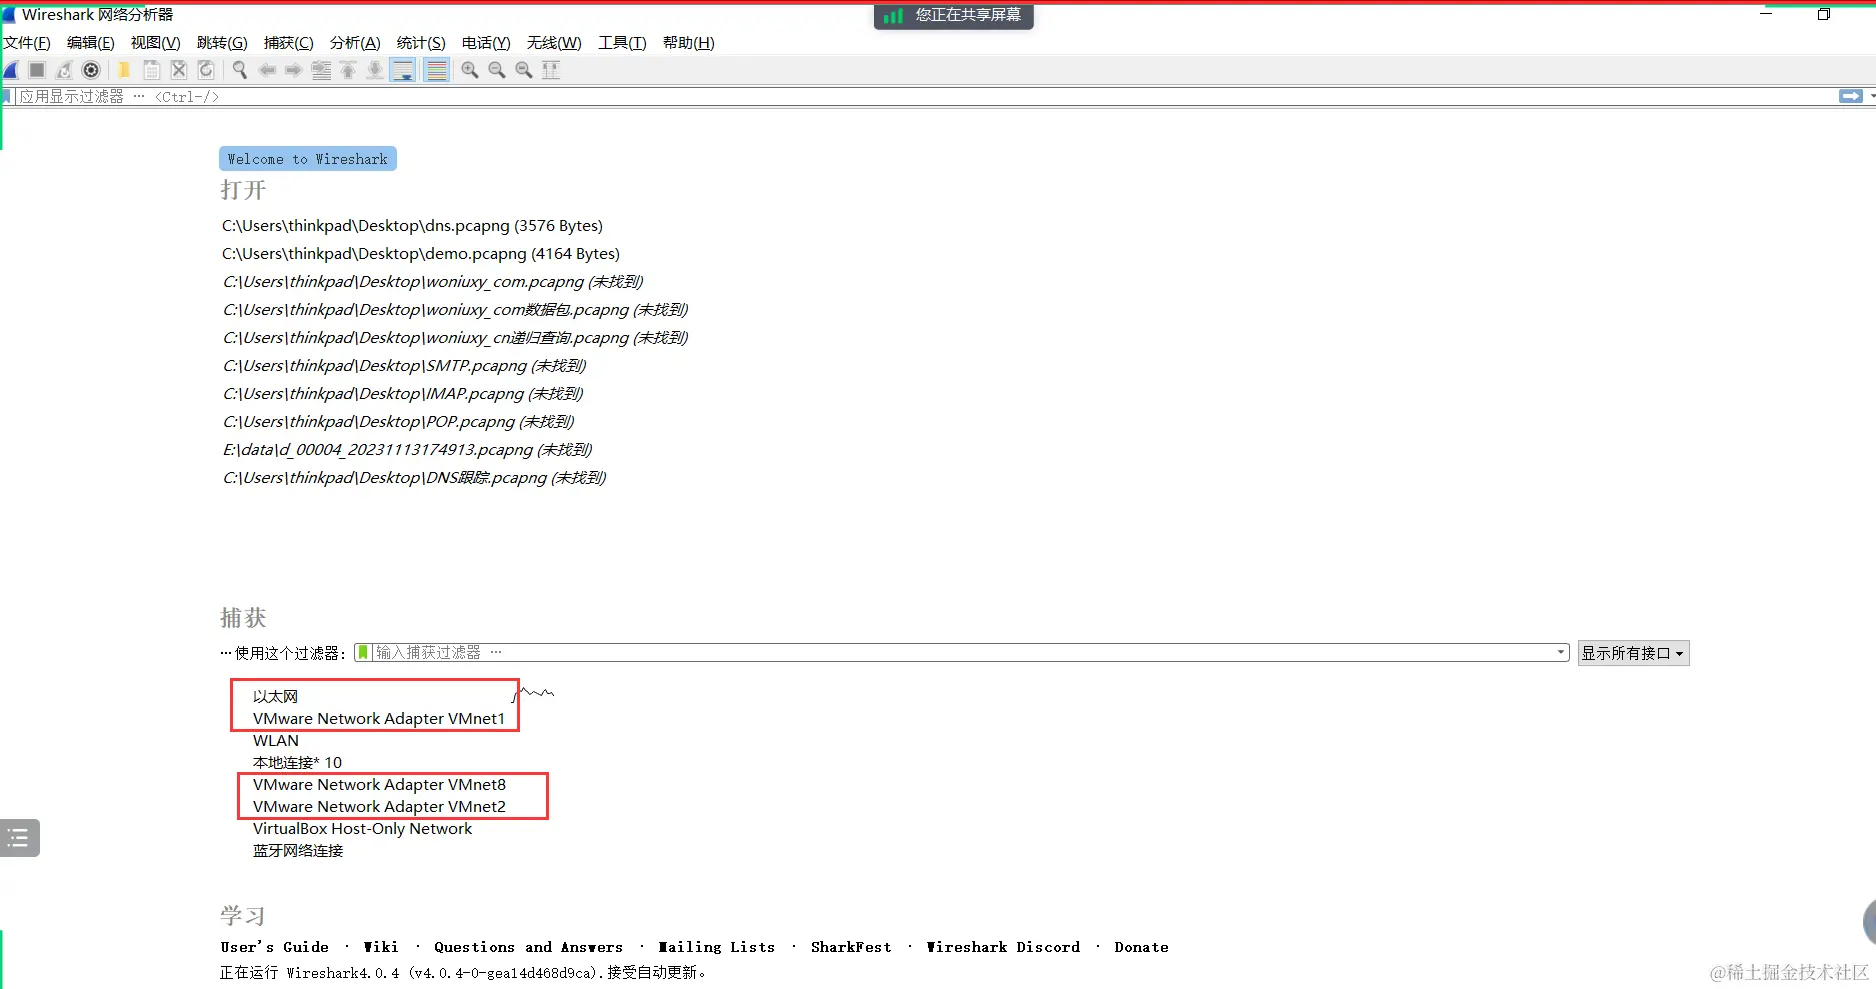Jump to the first packet icon

point(348,70)
